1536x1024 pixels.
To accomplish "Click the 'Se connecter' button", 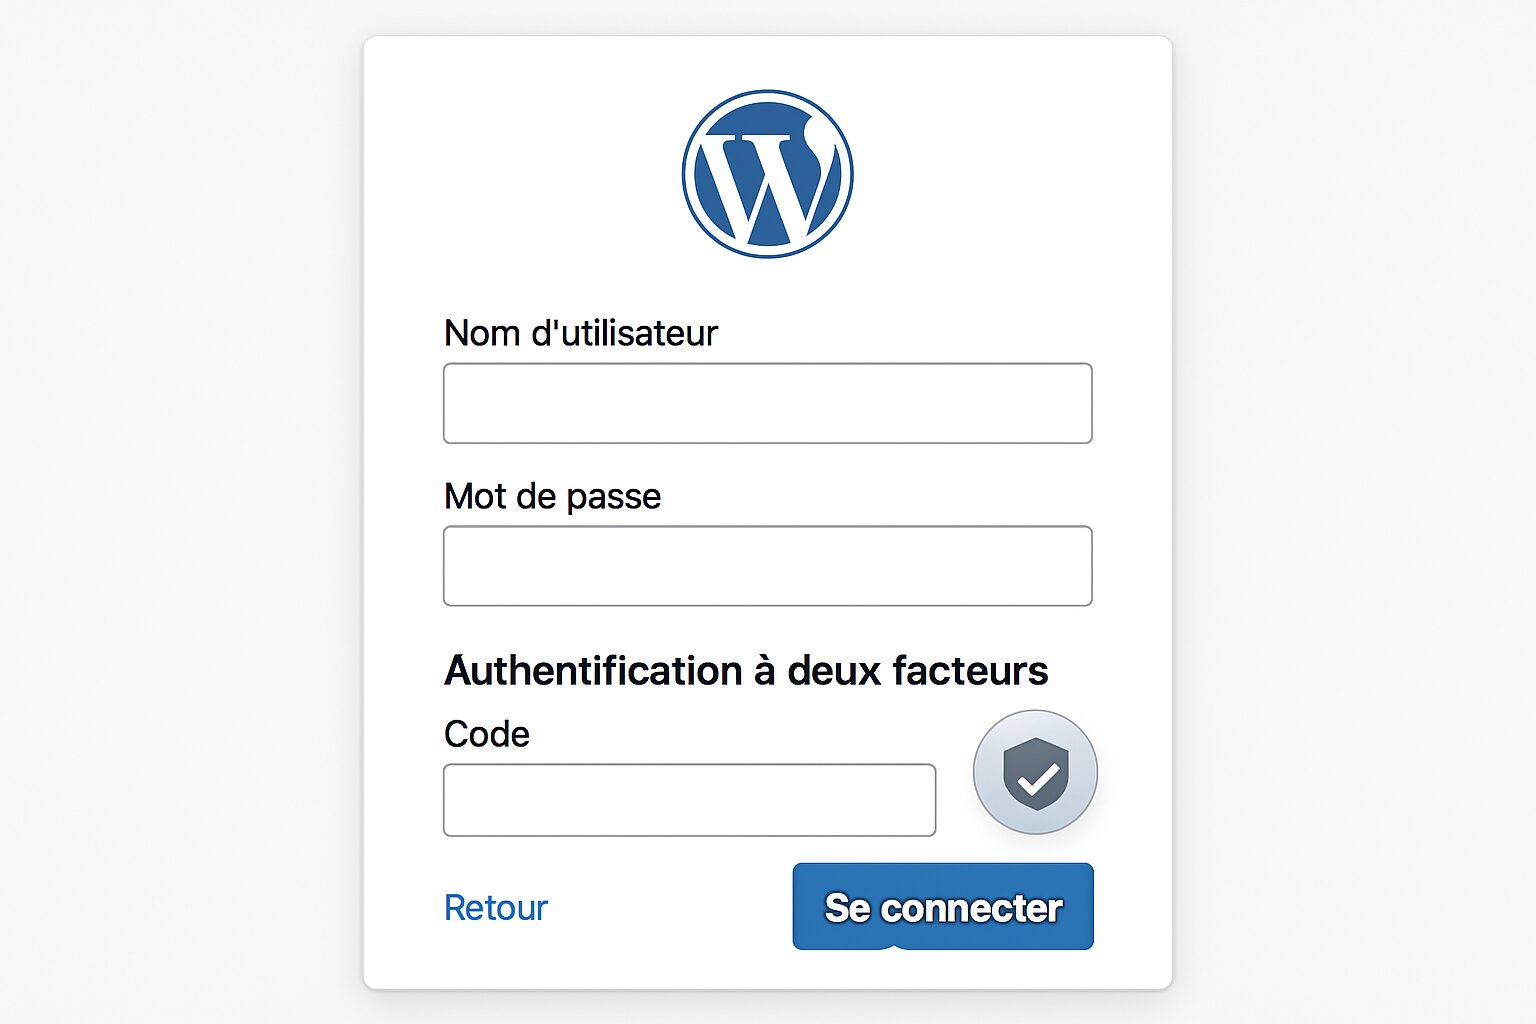I will (941, 908).
